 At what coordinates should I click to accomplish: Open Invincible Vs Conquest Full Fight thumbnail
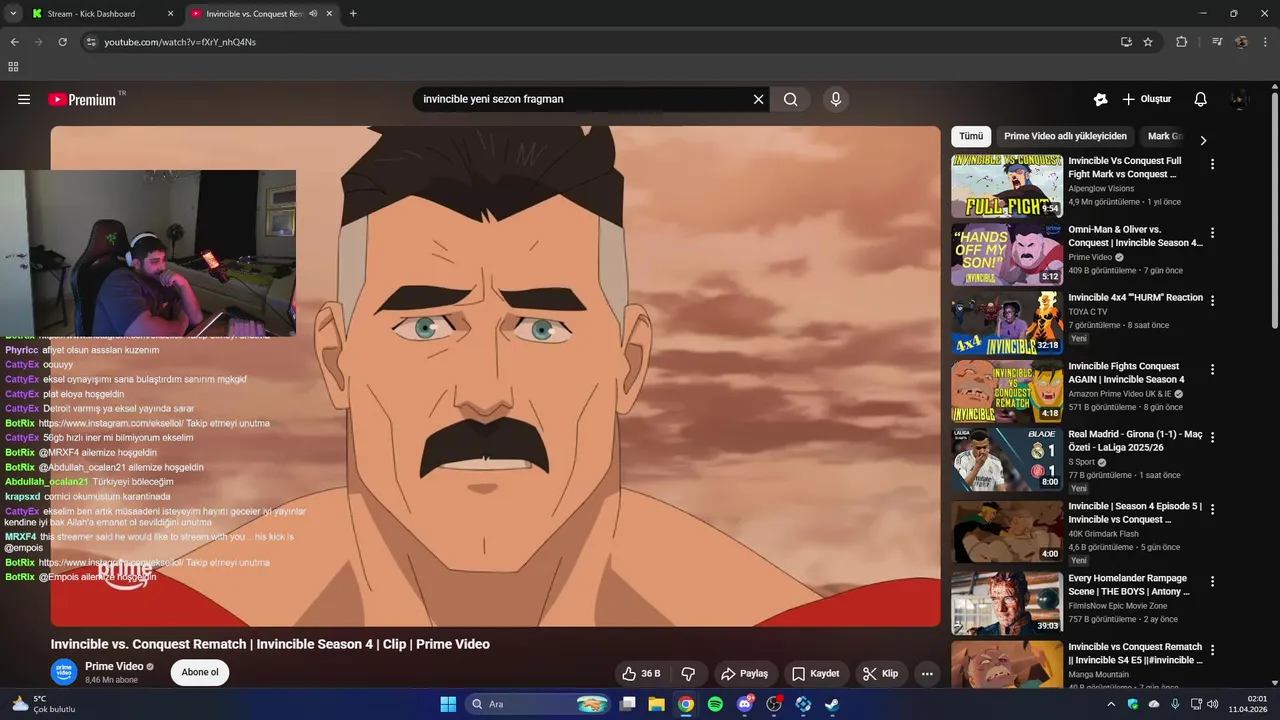click(1006, 186)
